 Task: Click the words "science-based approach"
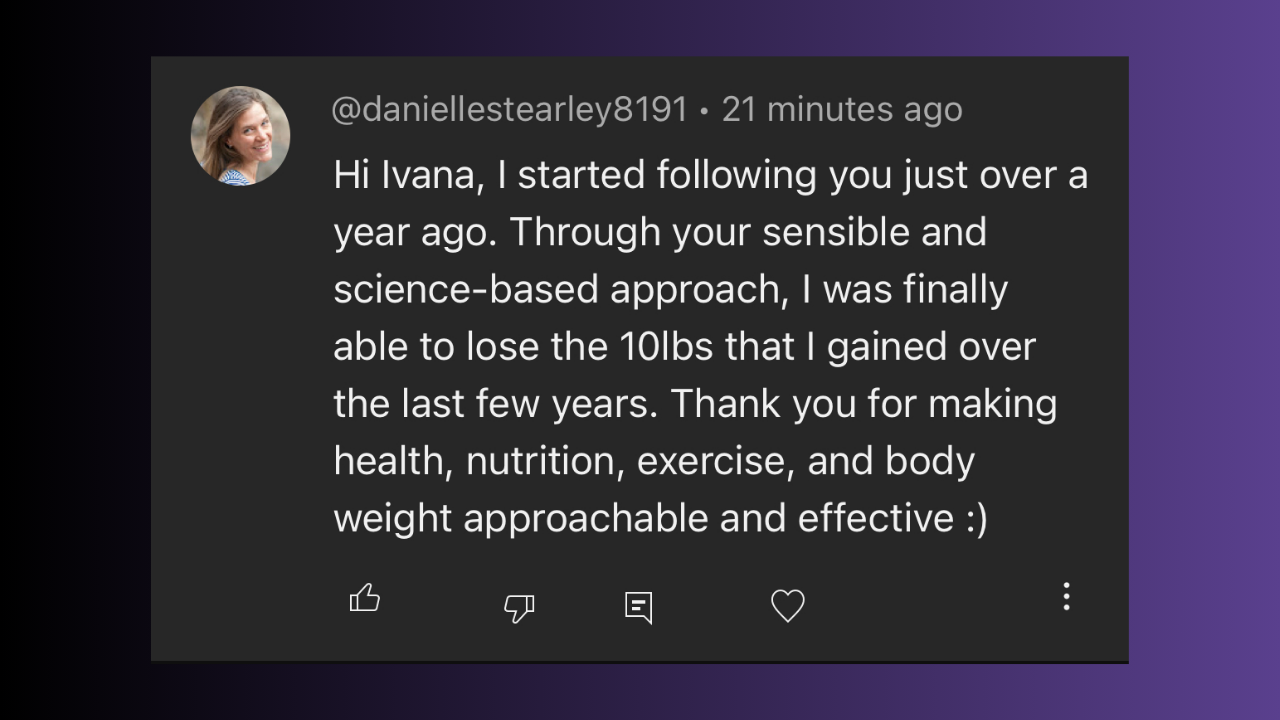(x=556, y=290)
